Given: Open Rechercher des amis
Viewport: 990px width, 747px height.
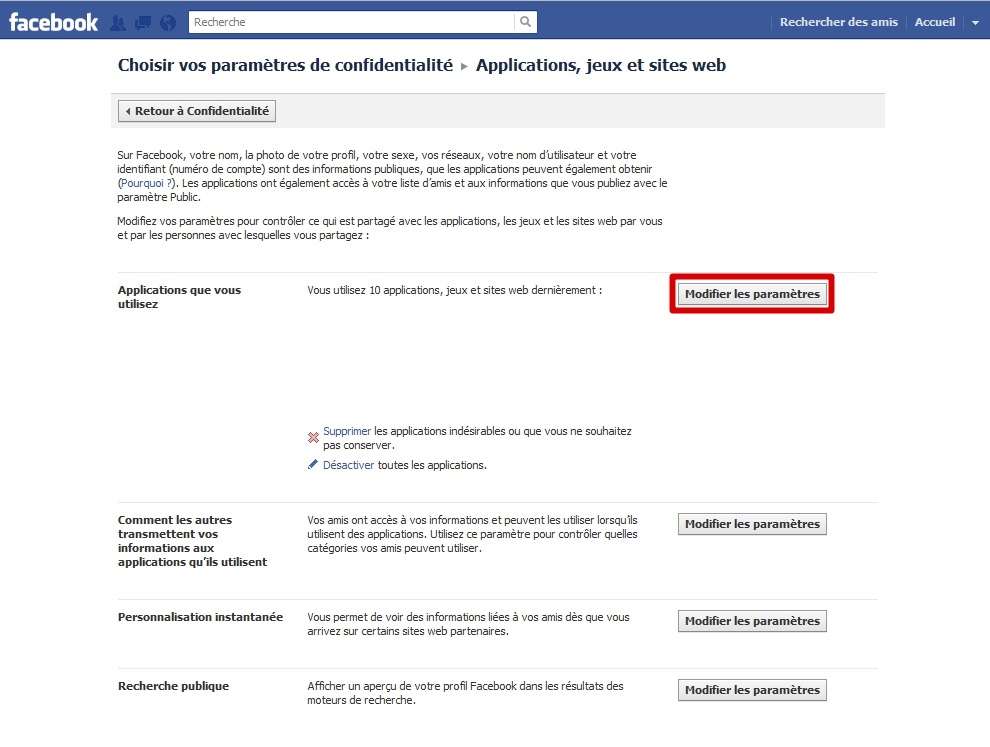Looking at the screenshot, I should [838, 22].
